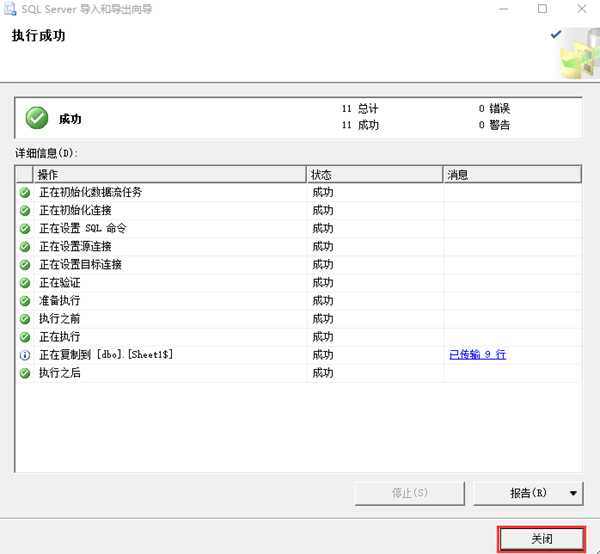
Task: Close the window with the title bar X
Action: click(582, 9)
